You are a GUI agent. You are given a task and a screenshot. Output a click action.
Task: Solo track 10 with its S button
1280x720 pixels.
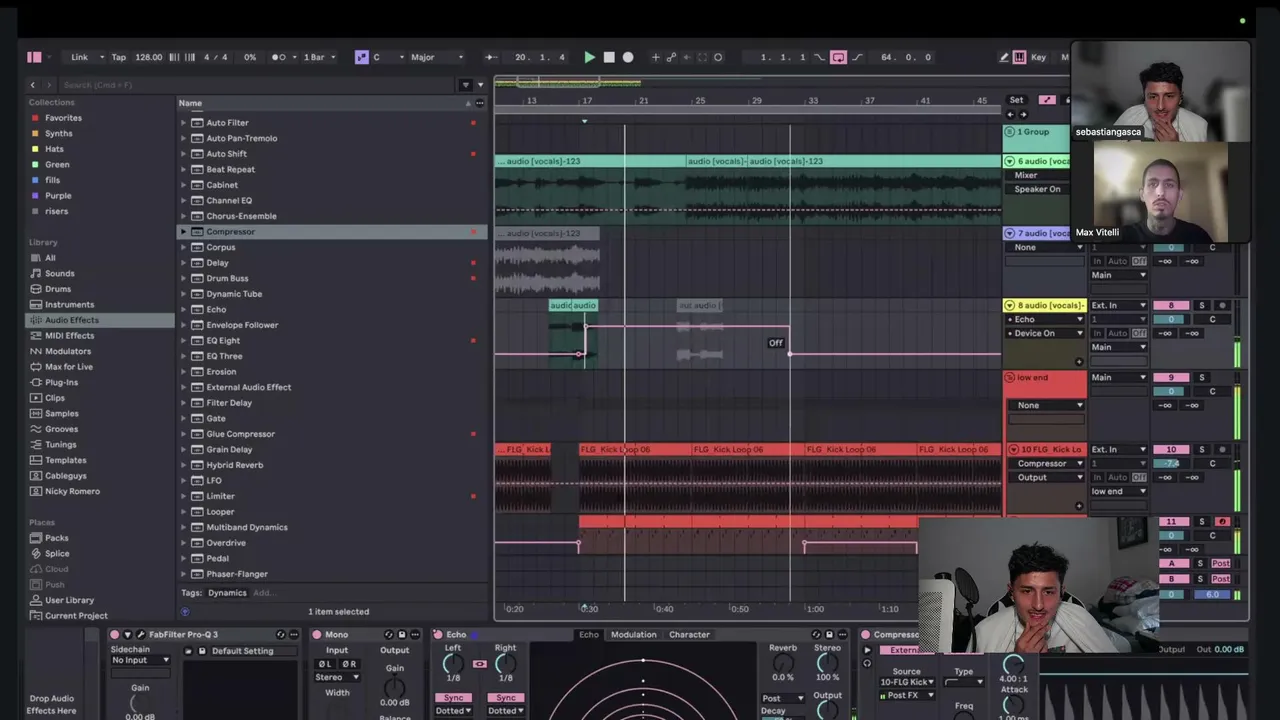(1202, 449)
